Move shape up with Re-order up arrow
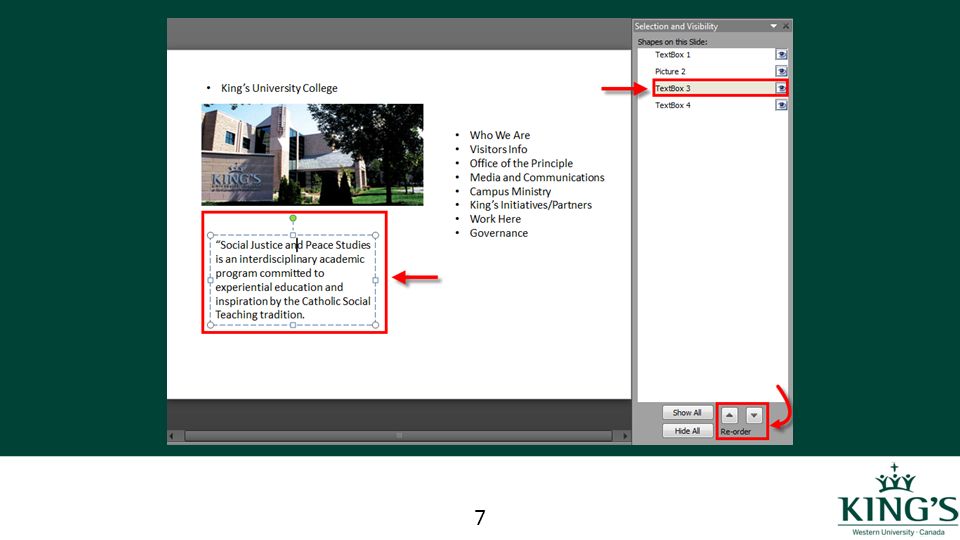Viewport: 960px width, 540px height. (x=729, y=415)
